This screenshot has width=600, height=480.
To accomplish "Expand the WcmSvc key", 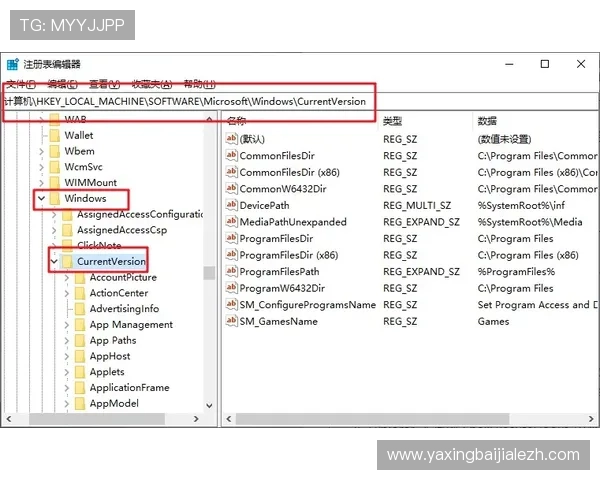I will point(41,167).
